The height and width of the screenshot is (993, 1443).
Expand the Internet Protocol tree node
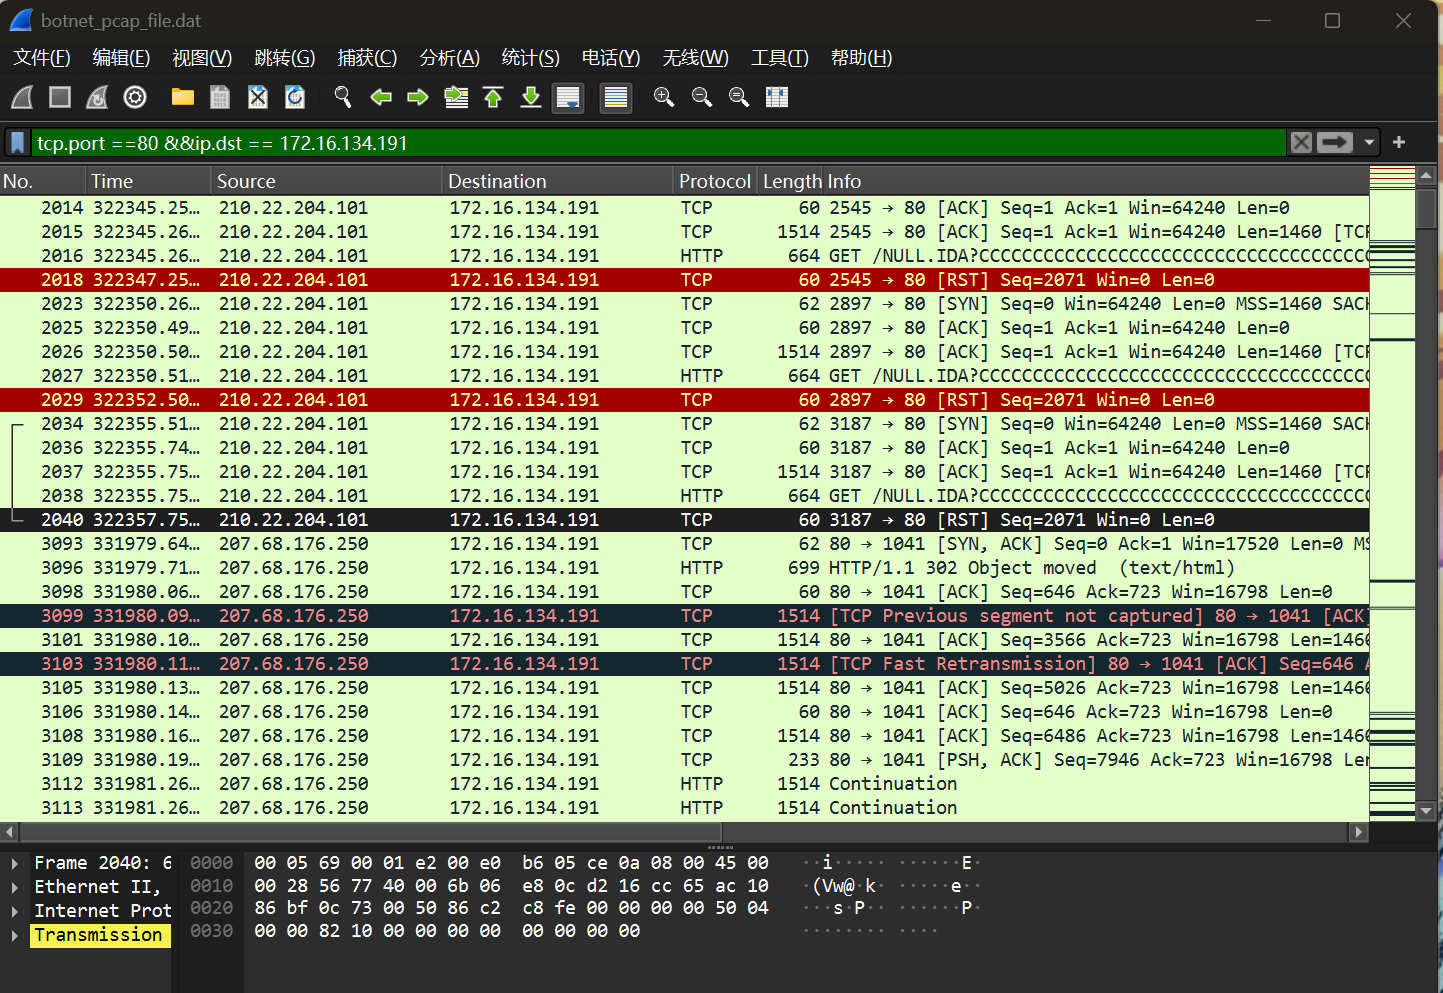click(15, 911)
